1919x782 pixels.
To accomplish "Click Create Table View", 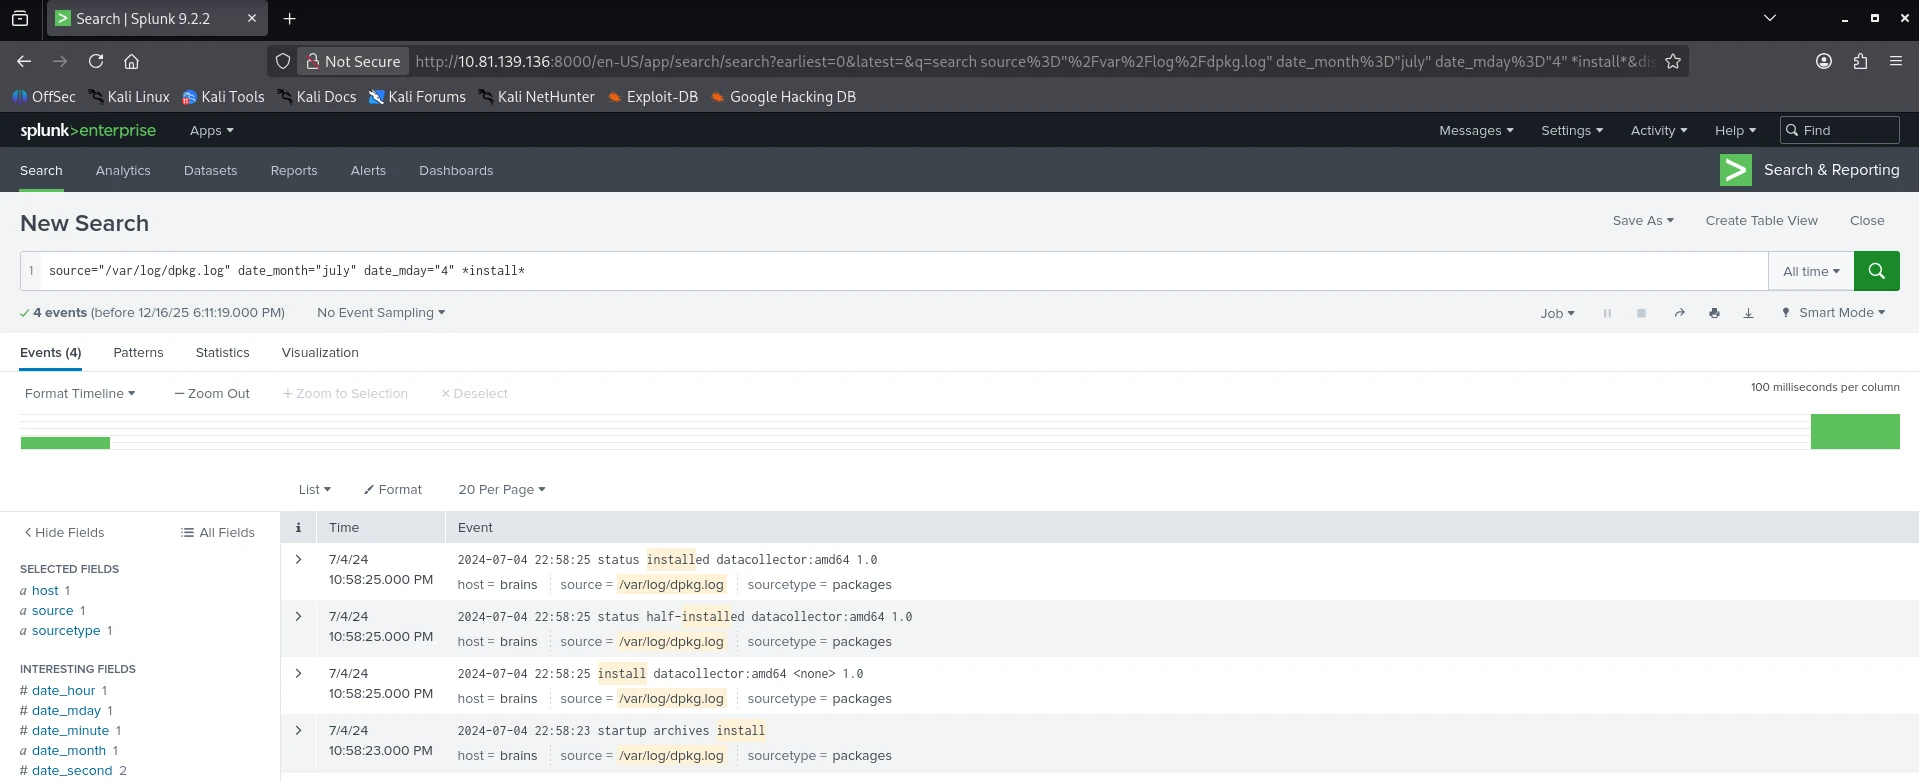I will pos(1761,221).
